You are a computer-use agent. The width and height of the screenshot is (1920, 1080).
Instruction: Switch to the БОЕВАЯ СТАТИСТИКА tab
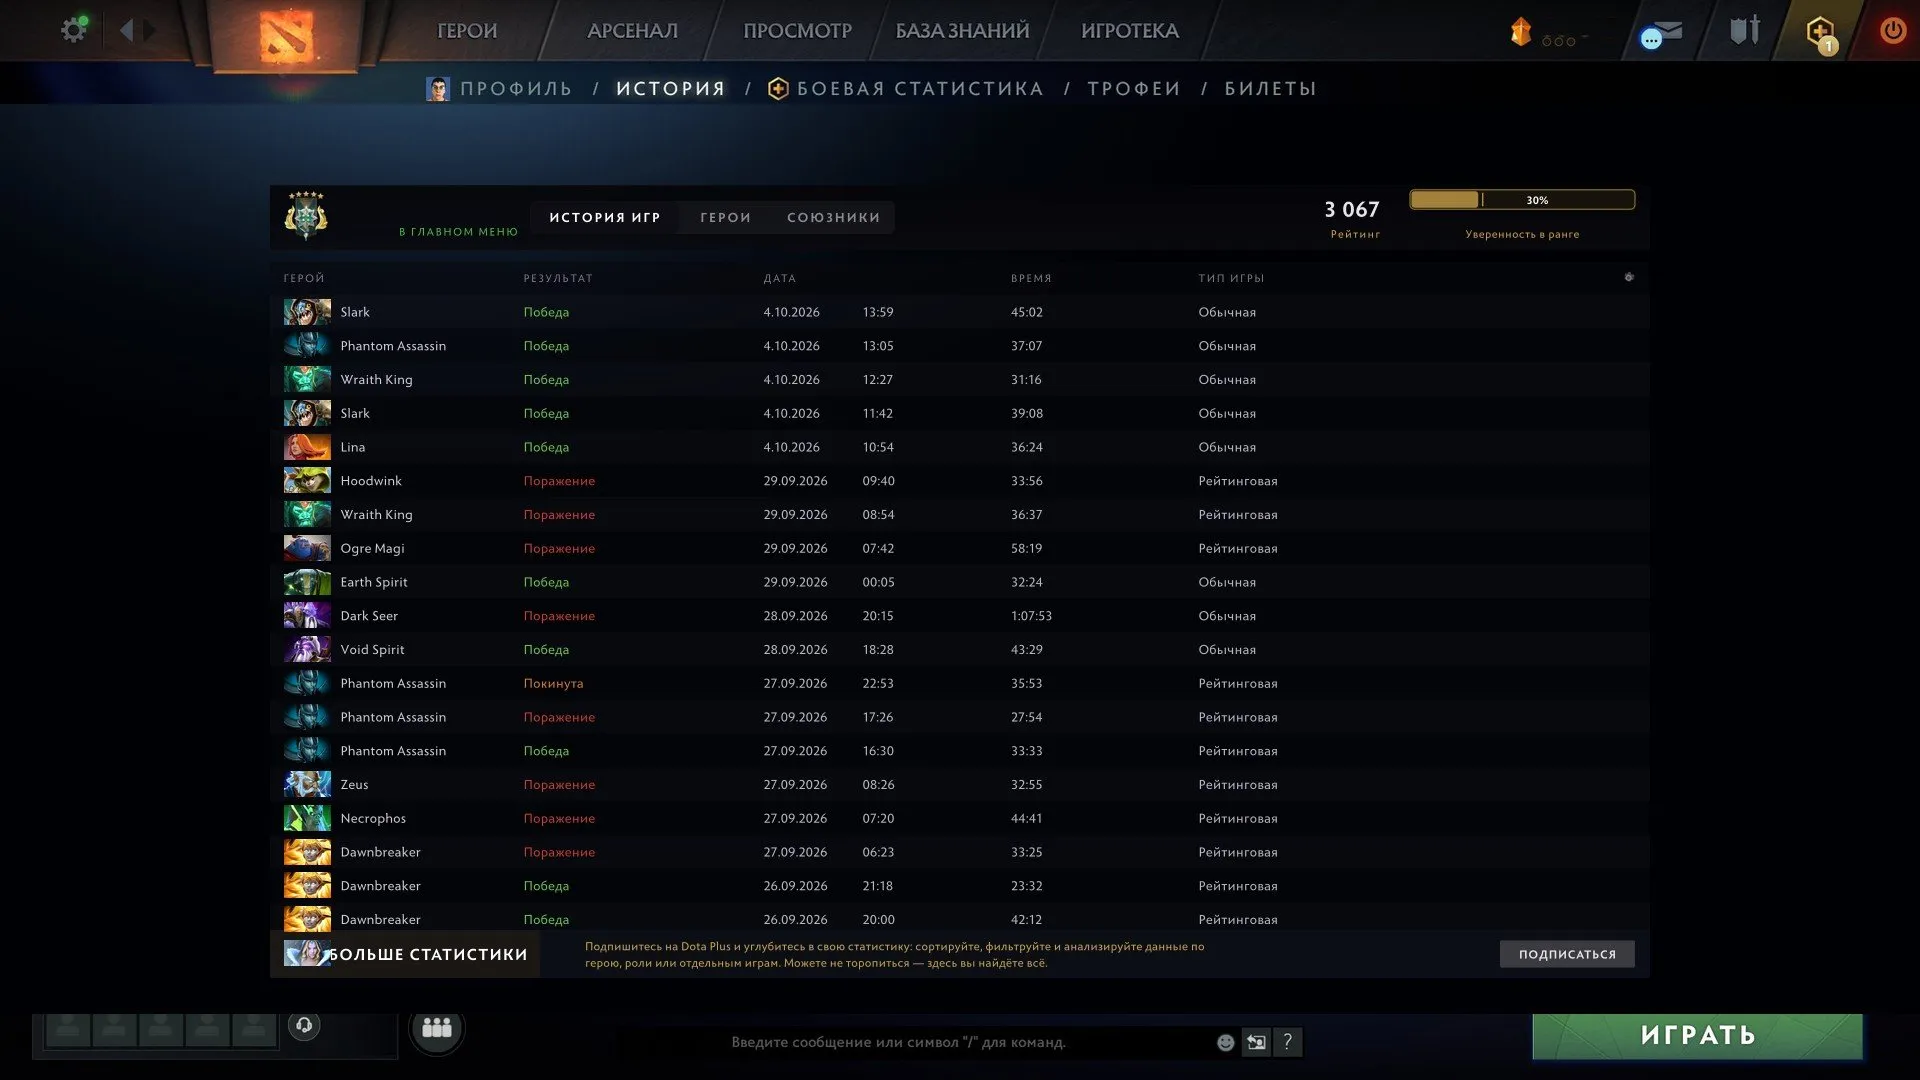pos(906,89)
